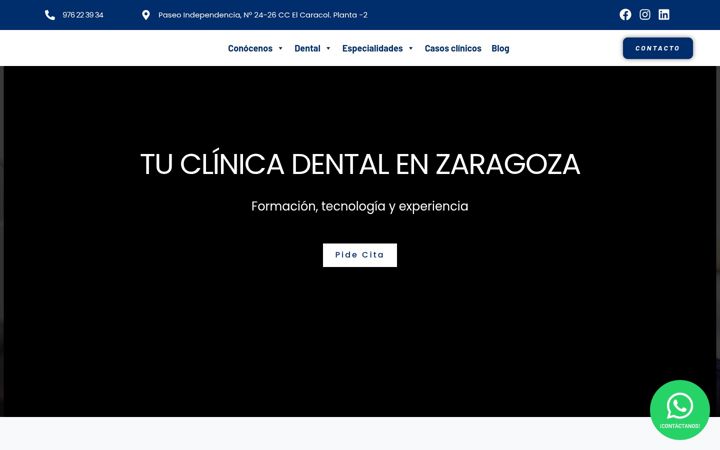Expand the Conócenos dropdown arrow
The width and height of the screenshot is (720, 450).
pos(281,48)
